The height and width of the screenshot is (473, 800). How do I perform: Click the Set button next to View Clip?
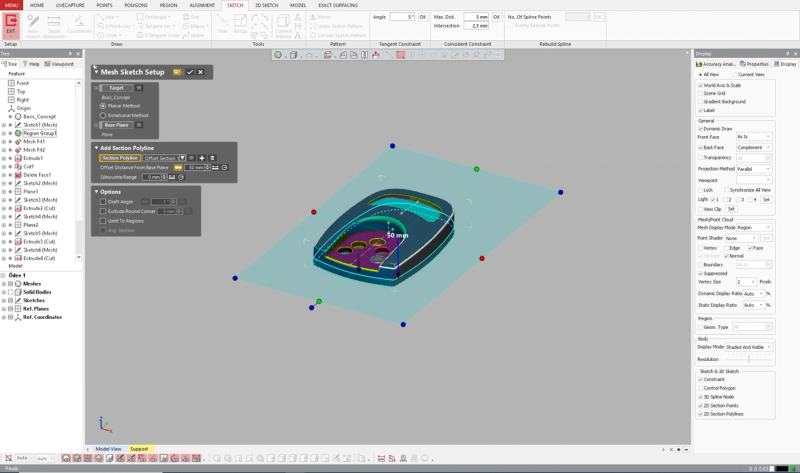(x=731, y=209)
